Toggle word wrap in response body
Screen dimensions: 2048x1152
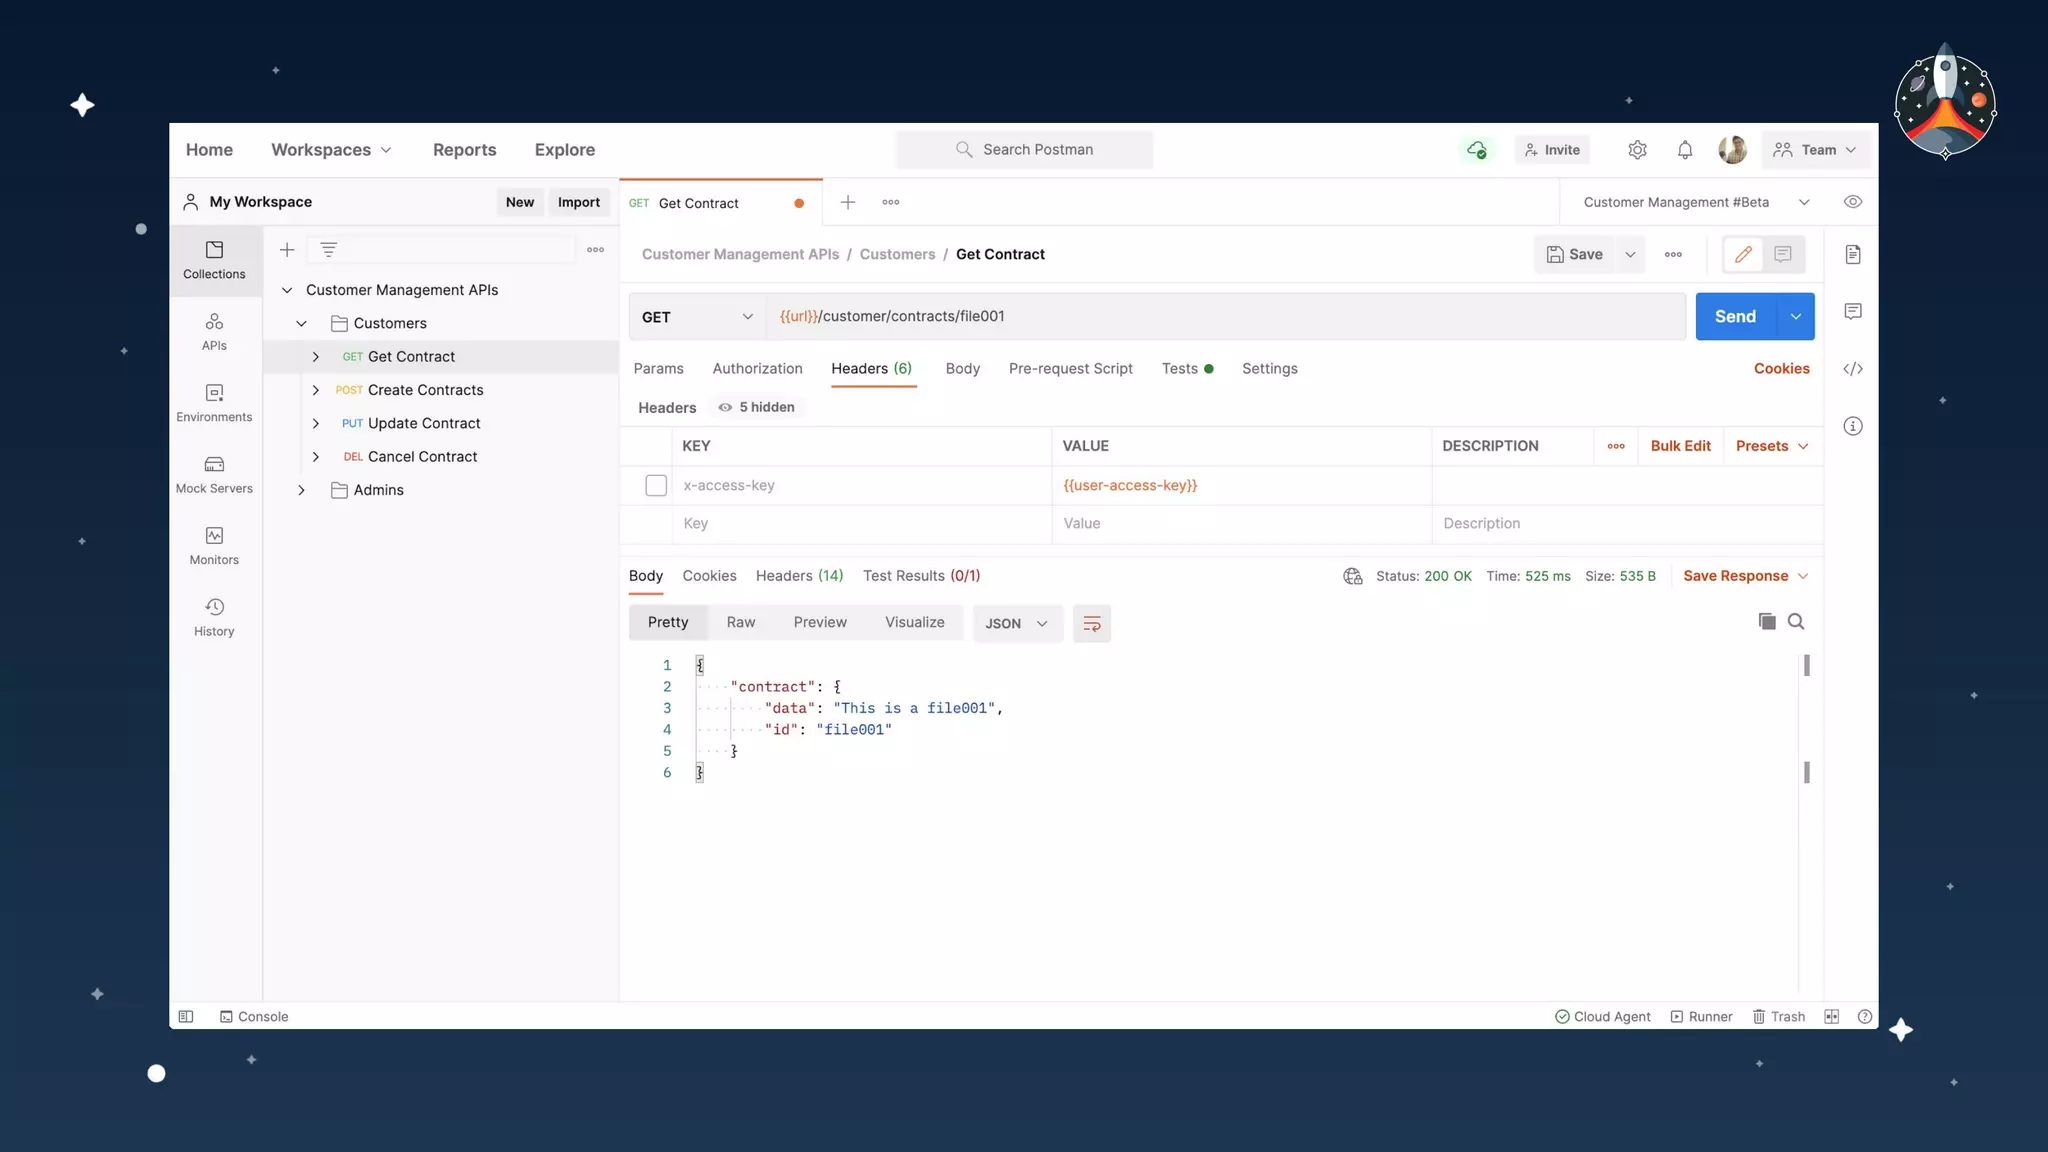tap(1091, 623)
